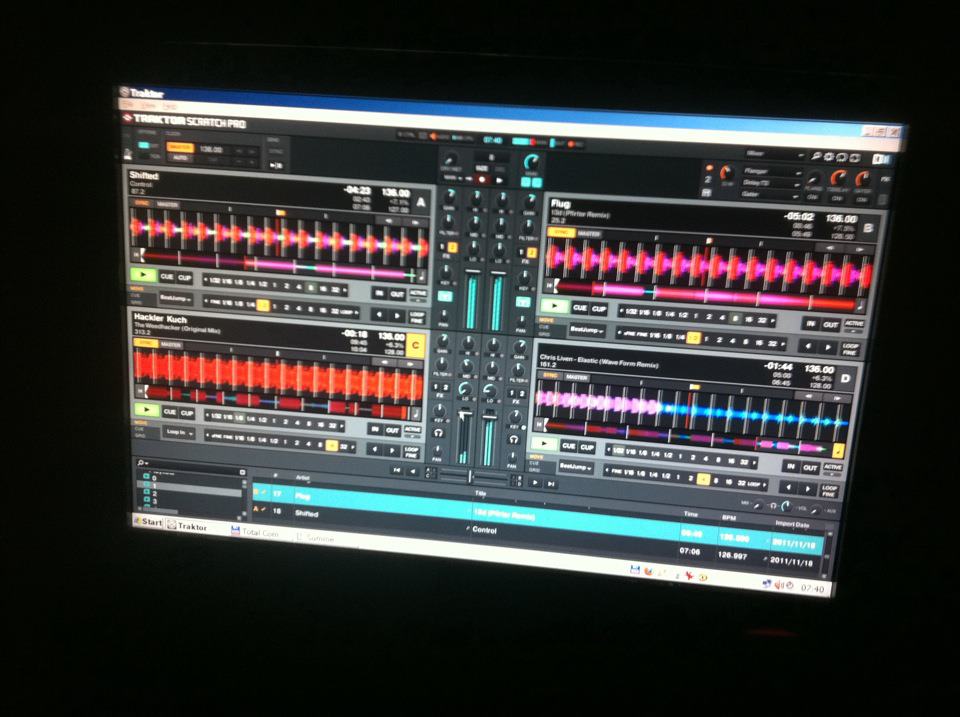Viewport: 960px width, 717px height.
Task: Open BeatJump mode dropdown on Deck B
Action: (587, 329)
